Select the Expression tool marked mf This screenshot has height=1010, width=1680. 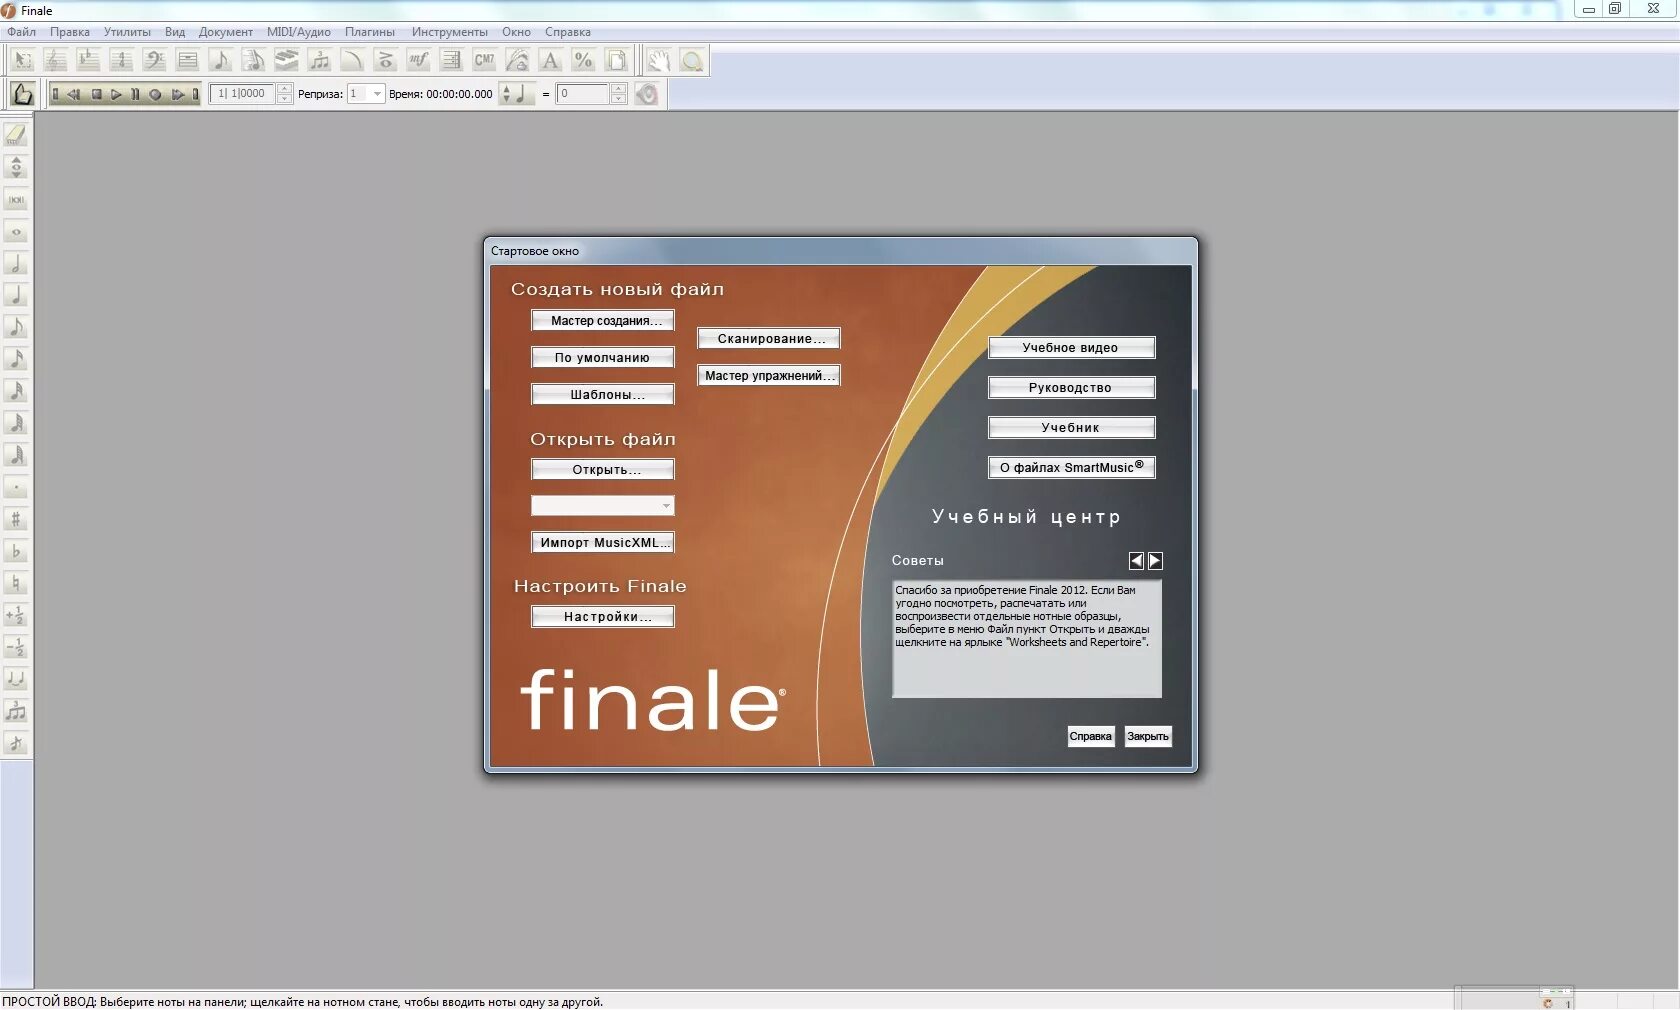(x=418, y=61)
